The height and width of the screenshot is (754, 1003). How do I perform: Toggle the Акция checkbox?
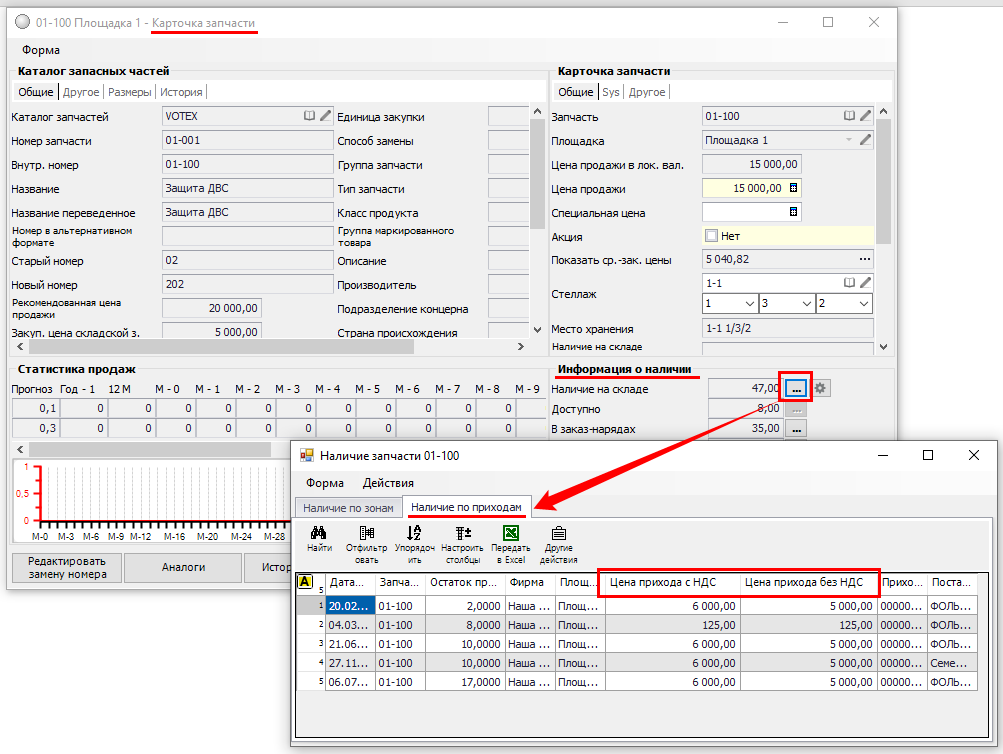point(712,236)
